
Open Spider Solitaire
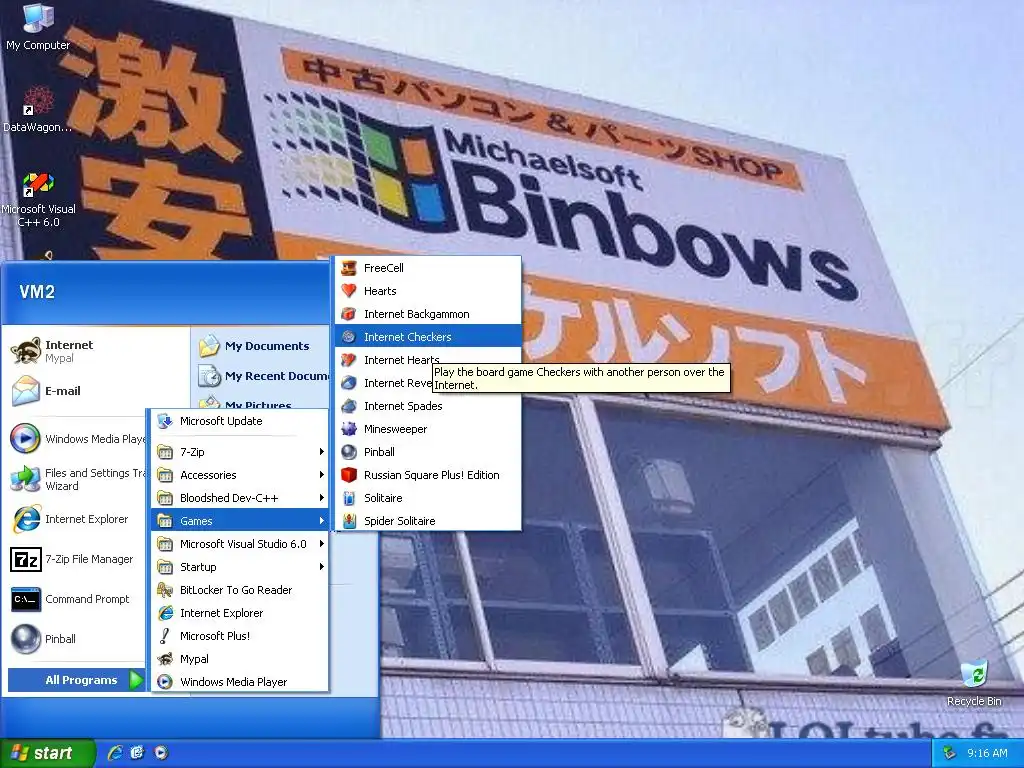pyautogui.click(x=428, y=521)
